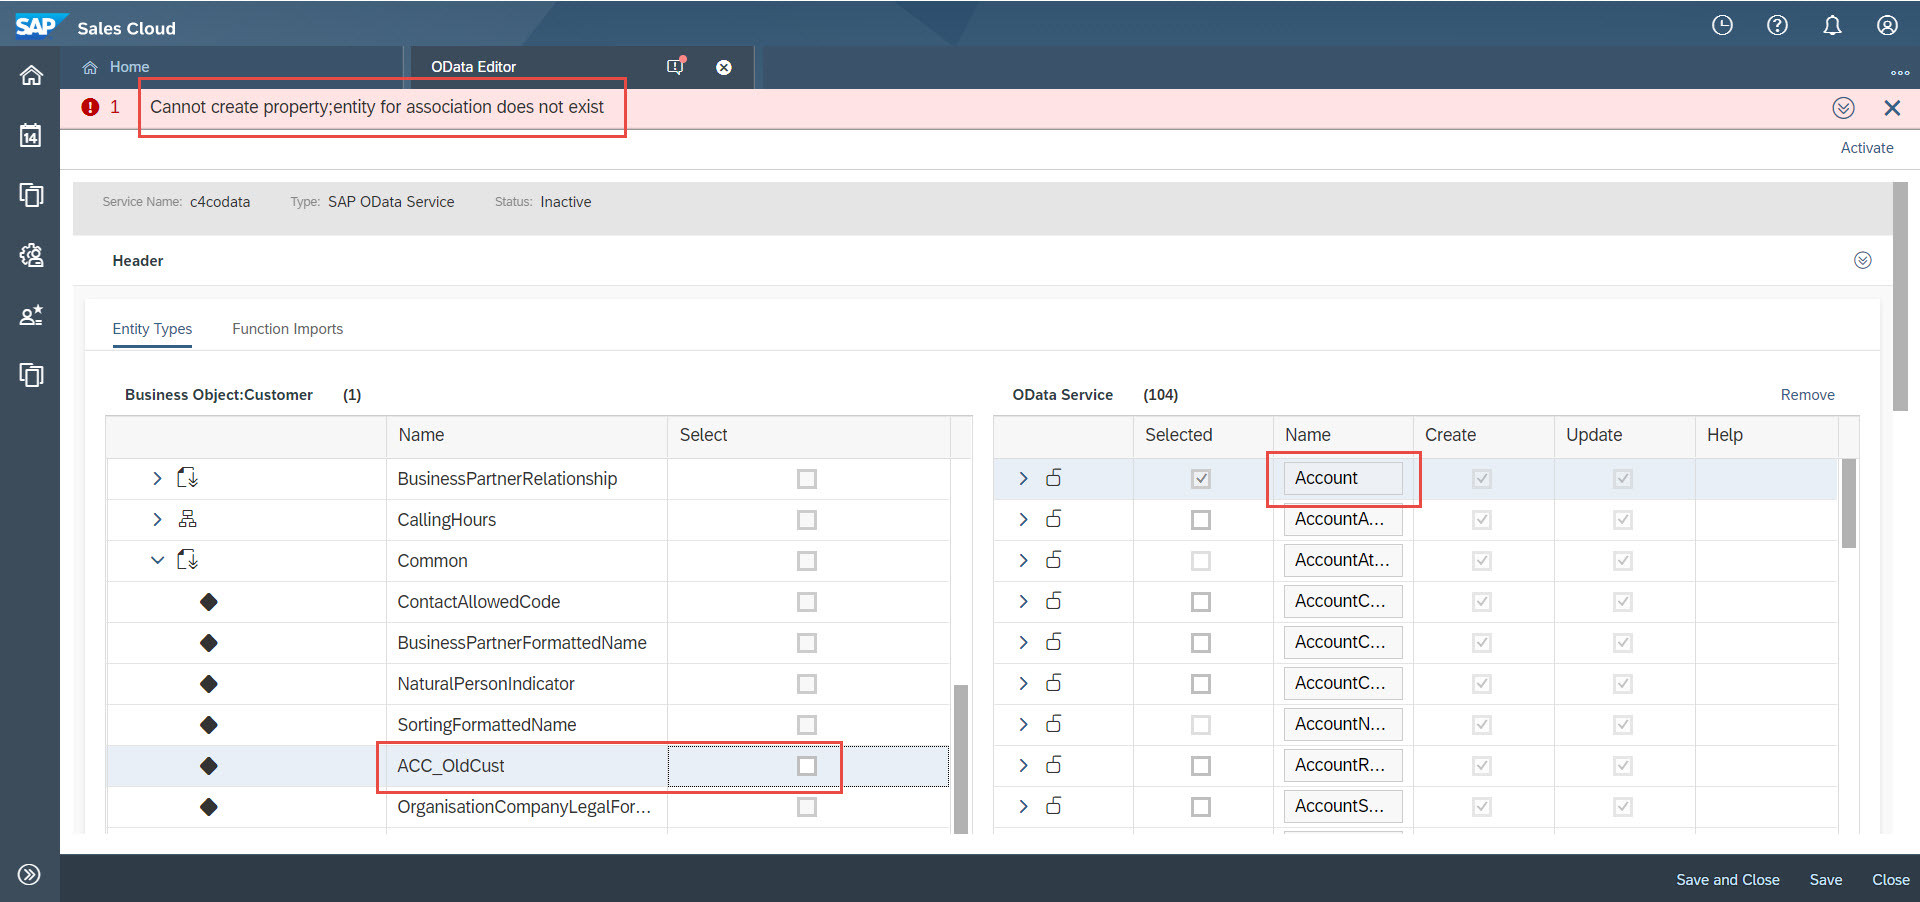Click the Common node icon
Screen dimensions: 1920x902
[187, 560]
